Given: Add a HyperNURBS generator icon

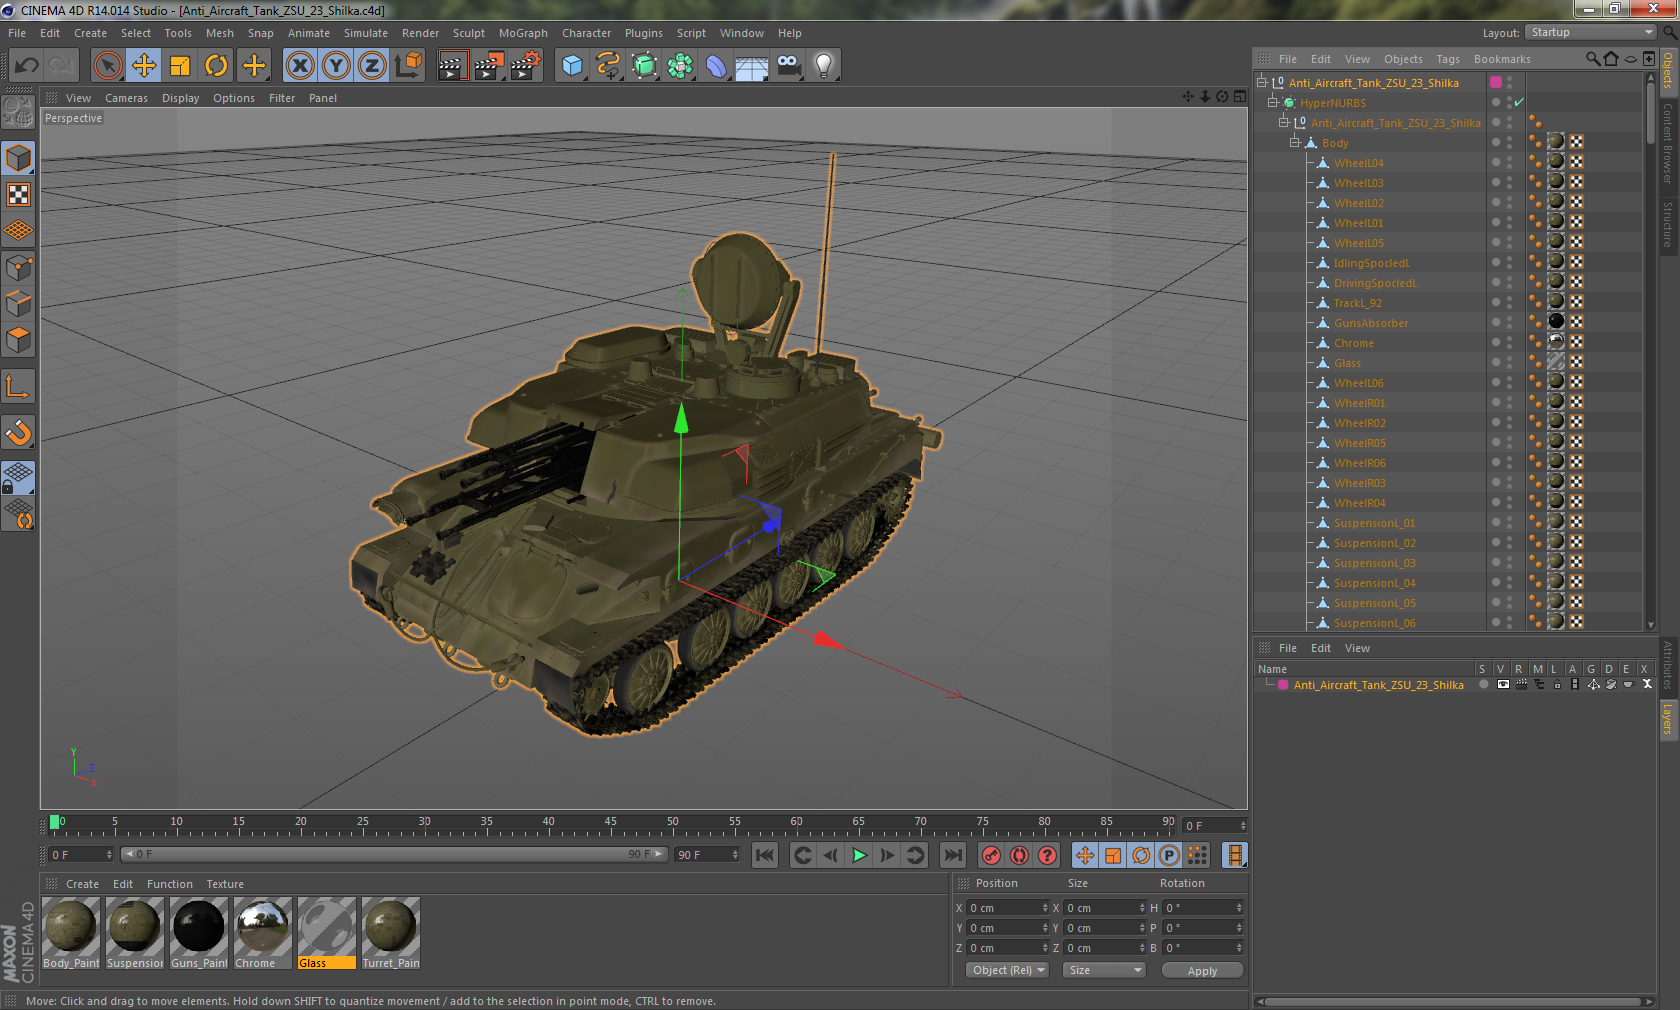Looking at the screenshot, I should [644, 66].
